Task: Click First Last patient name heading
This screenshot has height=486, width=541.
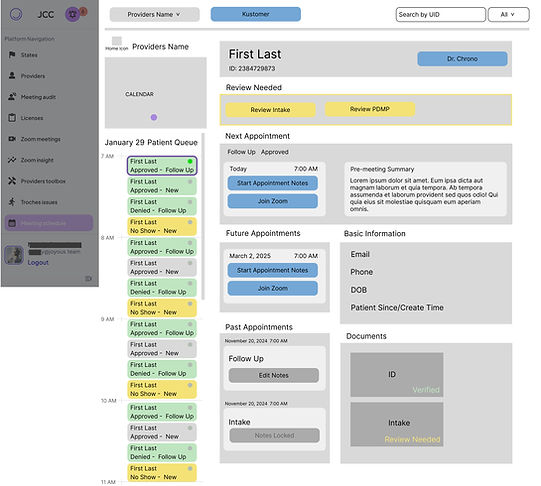Action: pyautogui.click(x=255, y=54)
